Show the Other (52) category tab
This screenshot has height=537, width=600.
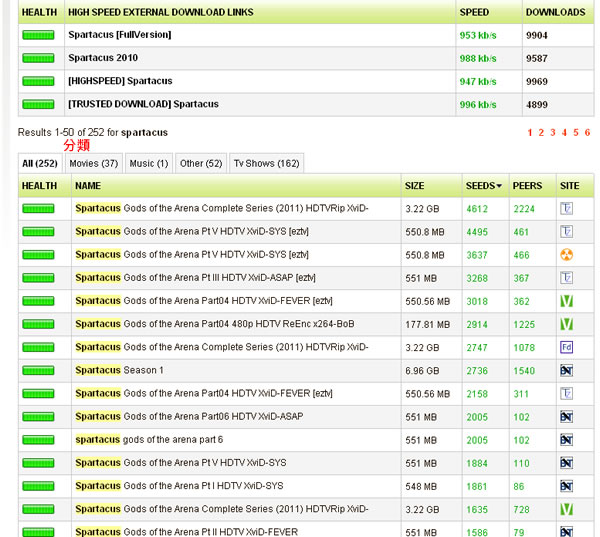click(201, 163)
